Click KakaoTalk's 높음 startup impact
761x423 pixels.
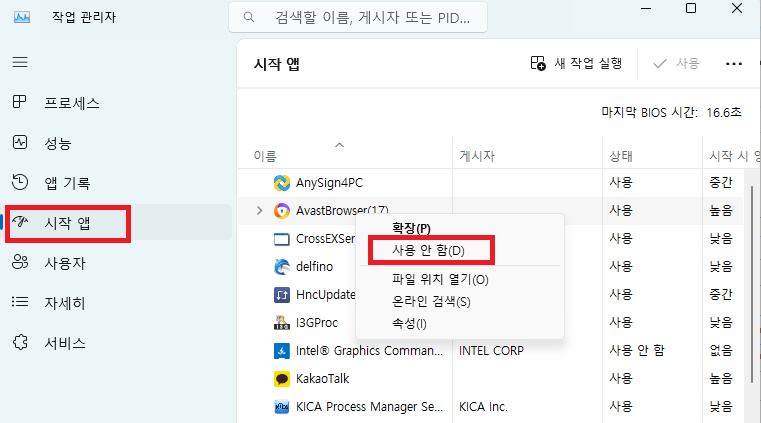pyautogui.click(x=721, y=378)
